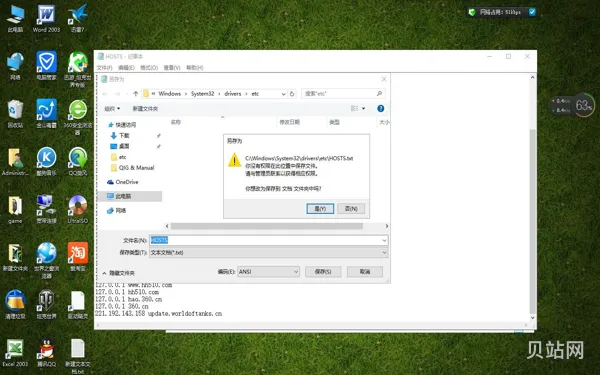Click System32 in address breadcrumb
Screen dimensions: 600x375
click(202, 94)
